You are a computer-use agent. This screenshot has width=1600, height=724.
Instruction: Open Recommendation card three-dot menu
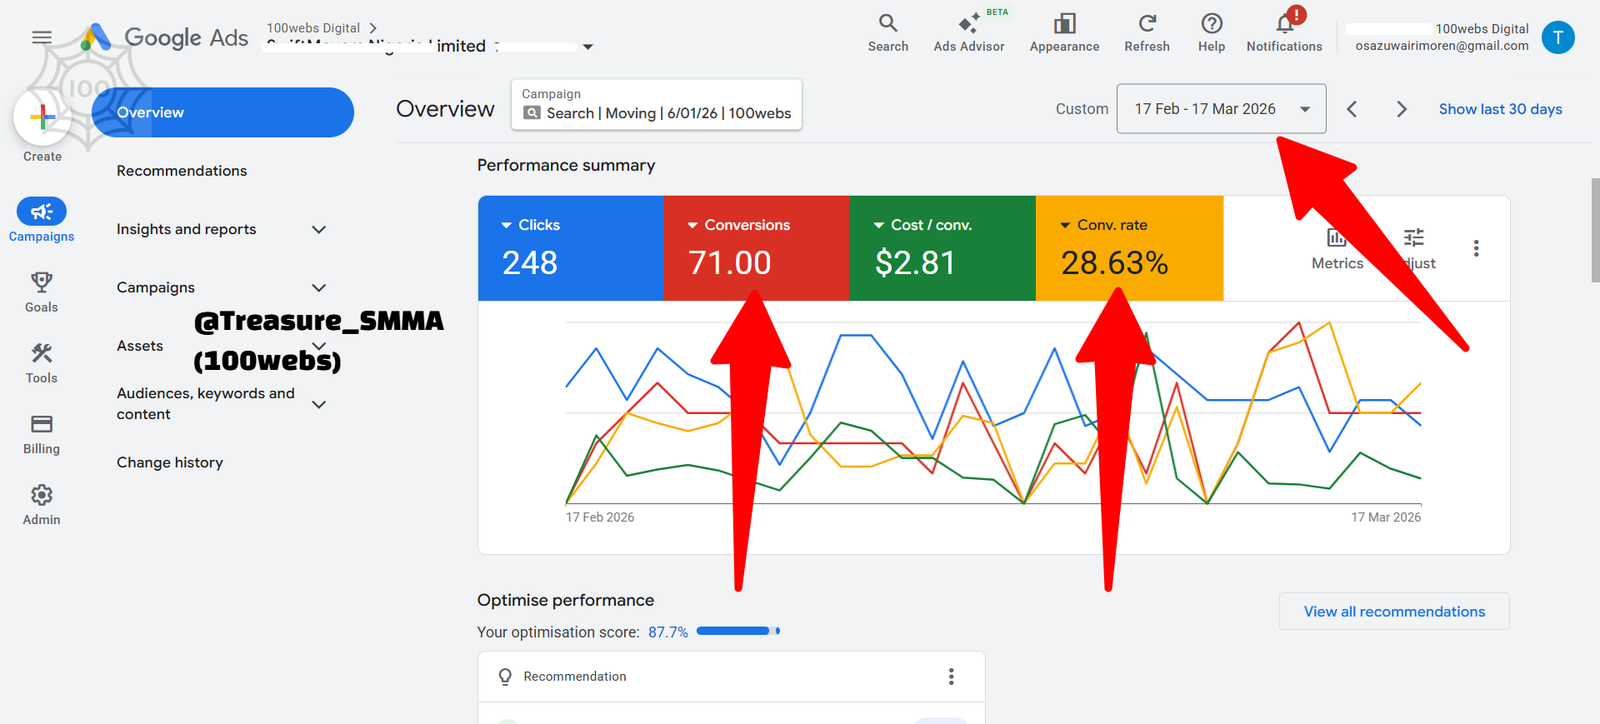(951, 677)
